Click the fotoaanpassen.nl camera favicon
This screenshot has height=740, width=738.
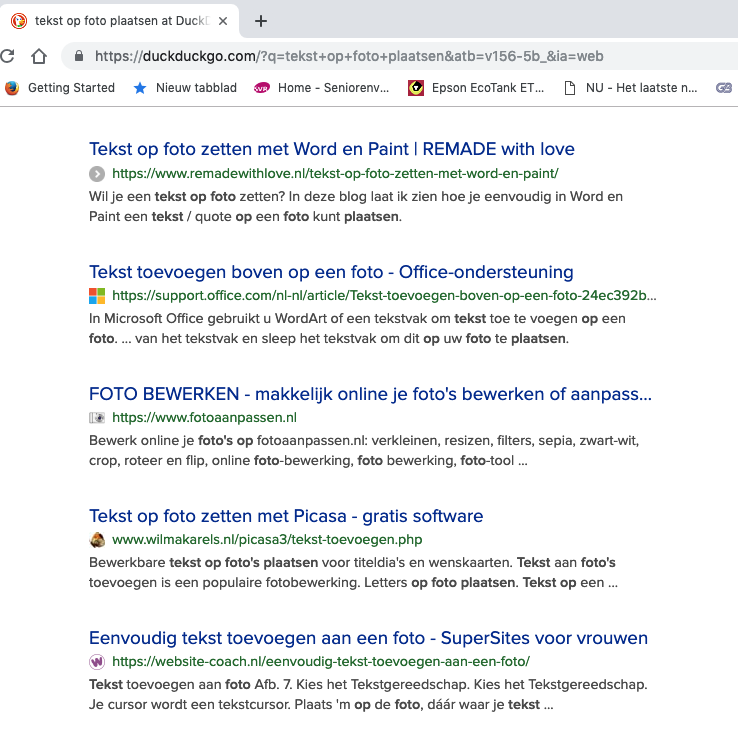click(97, 418)
